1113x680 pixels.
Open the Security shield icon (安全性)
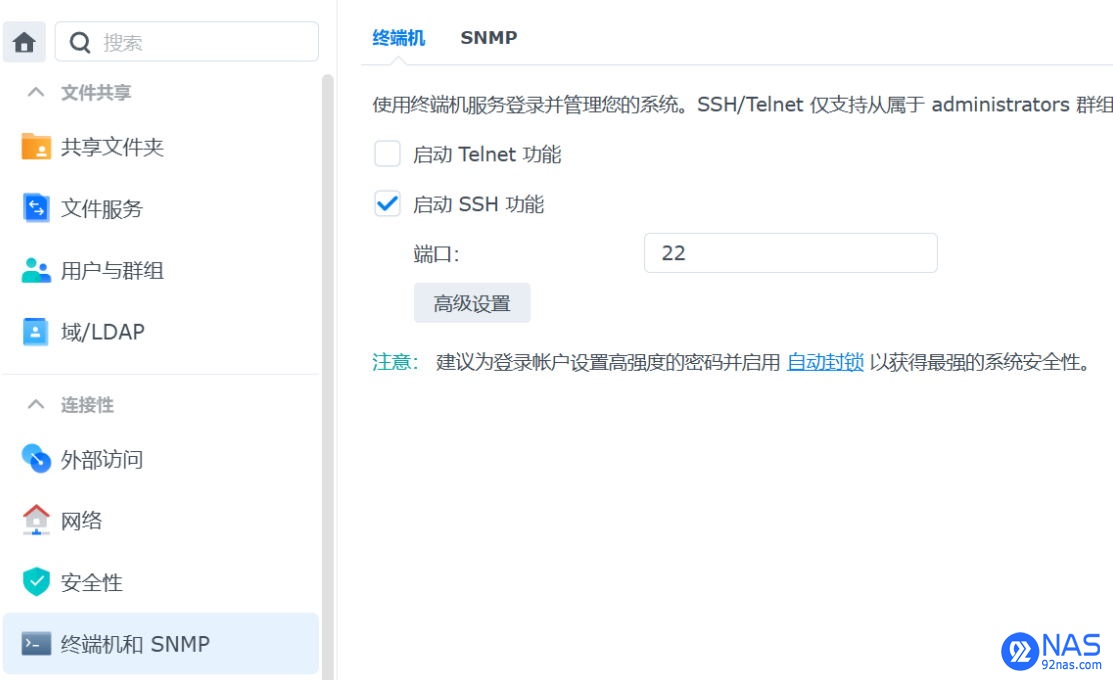point(35,582)
